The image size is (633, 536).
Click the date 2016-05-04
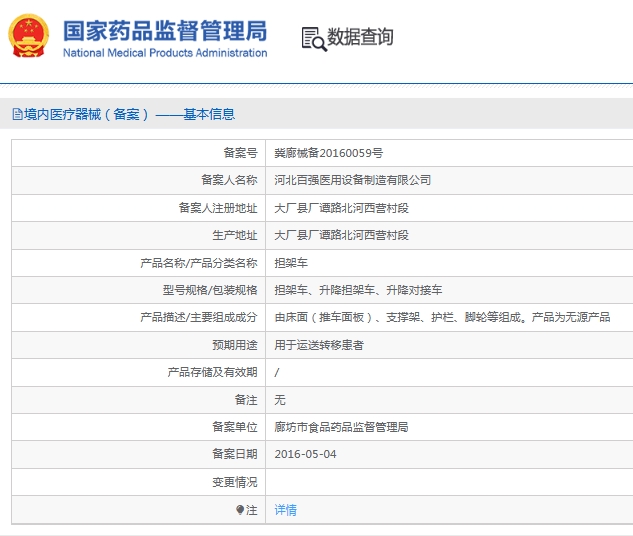305,454
